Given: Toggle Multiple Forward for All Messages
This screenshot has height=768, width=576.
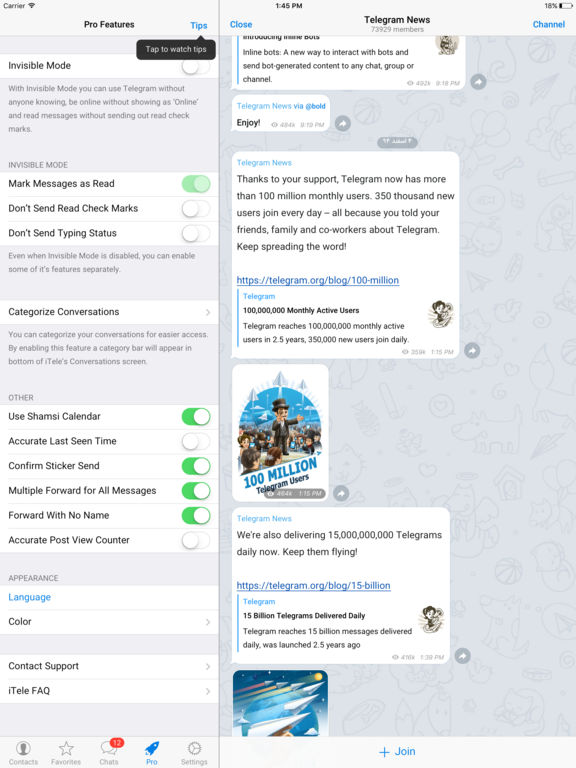Looking at the screenshot, I should 196,491.
